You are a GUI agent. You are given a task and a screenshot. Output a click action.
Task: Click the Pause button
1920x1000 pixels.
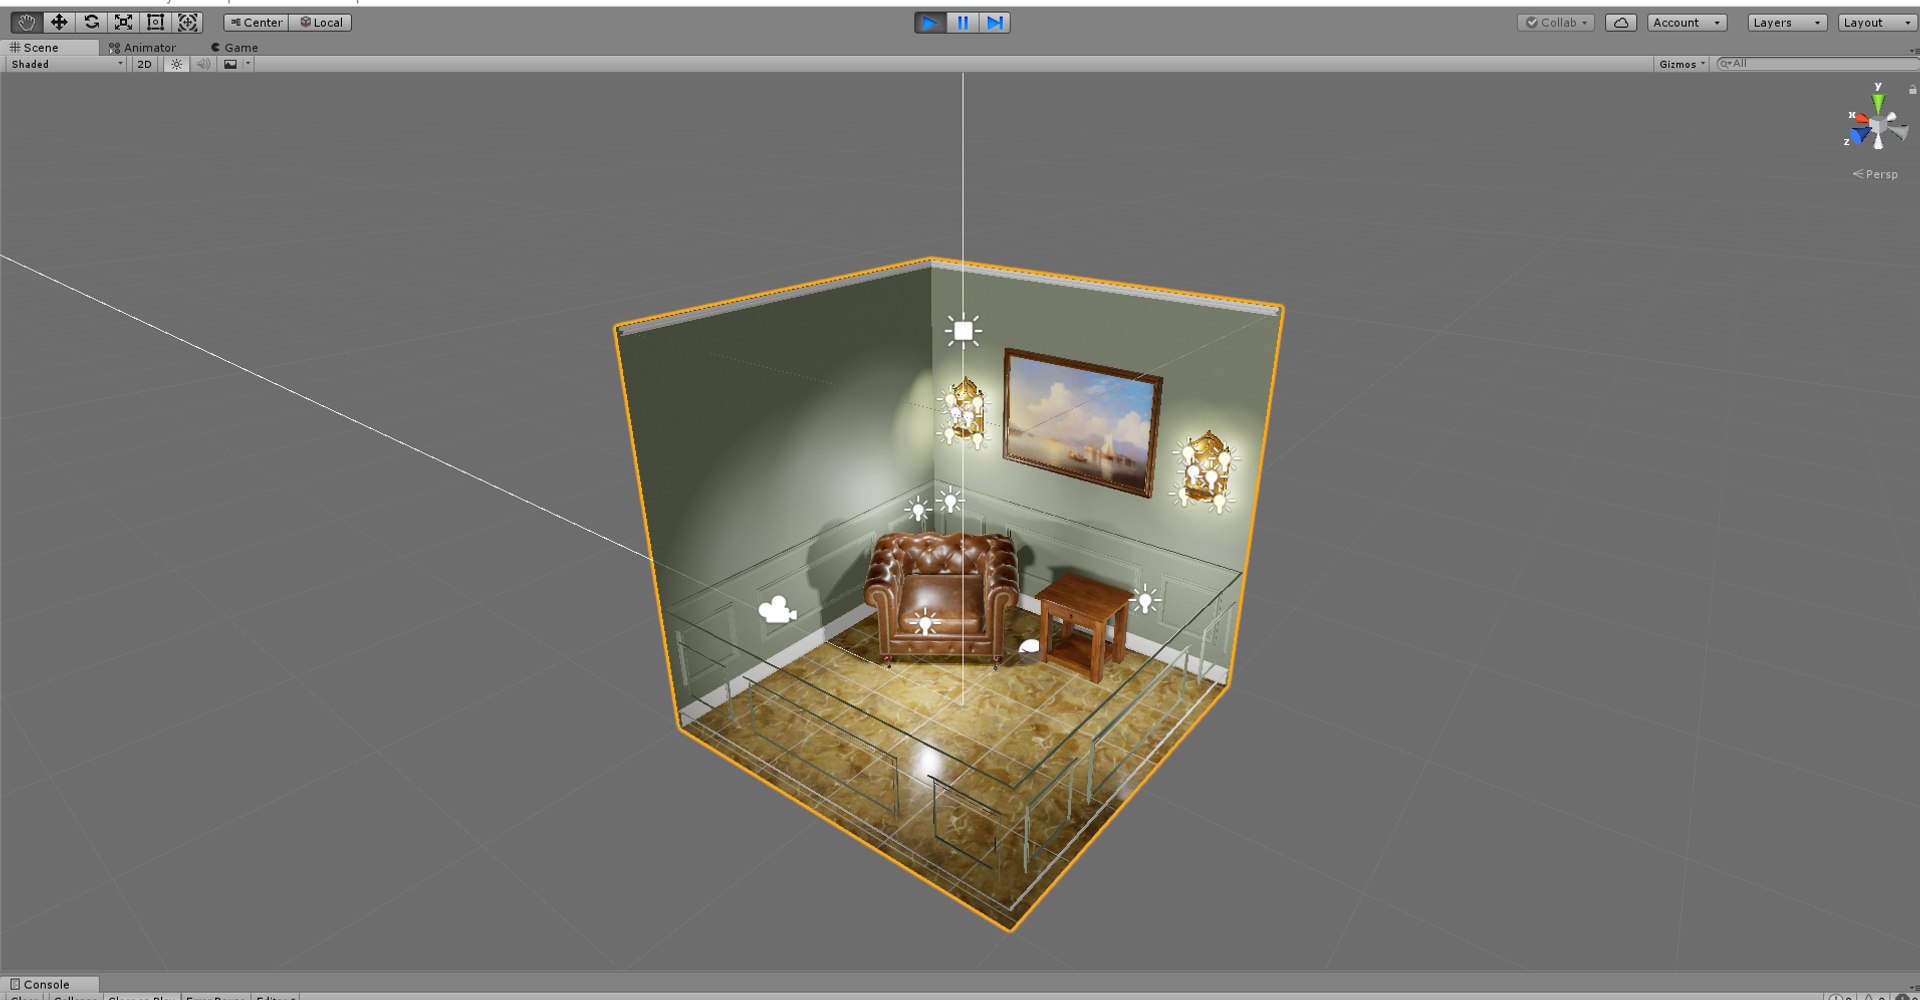962,22
